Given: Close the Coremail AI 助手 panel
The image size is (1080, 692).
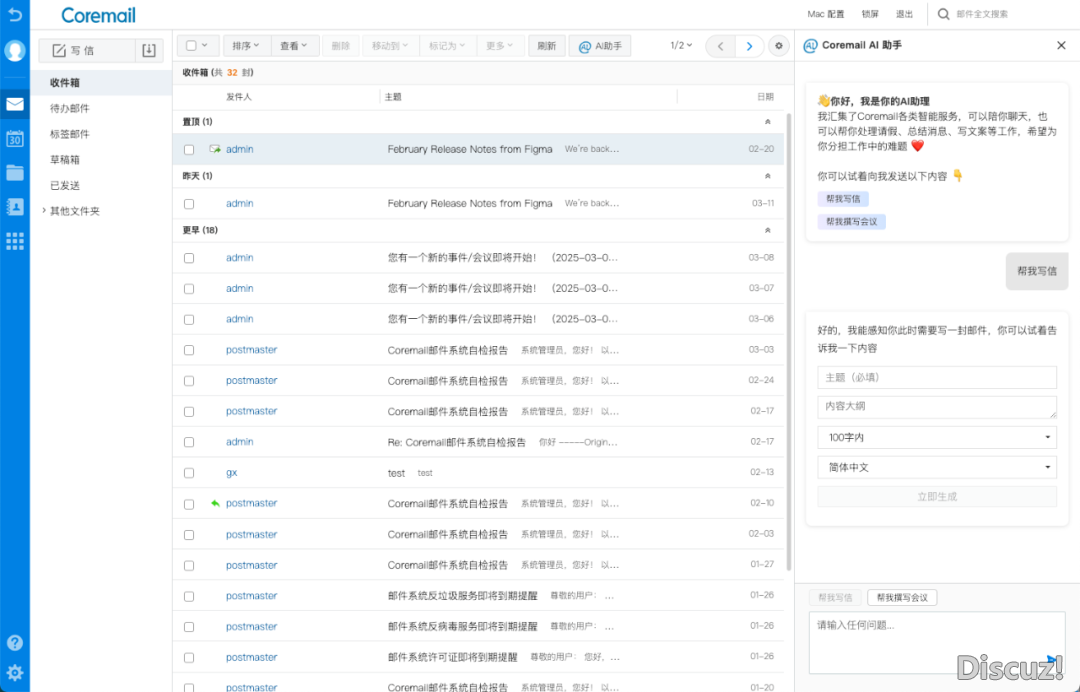Looking at the screenshot, I should (x=1061, y=45).
